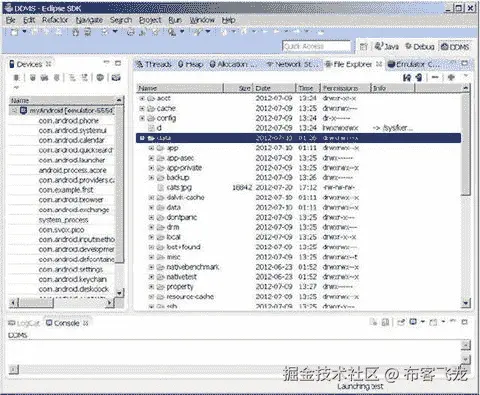Viewport: 480px width, 395px height.
Task: Expand the dalvik-cache folder
Action: coord(151,197)
